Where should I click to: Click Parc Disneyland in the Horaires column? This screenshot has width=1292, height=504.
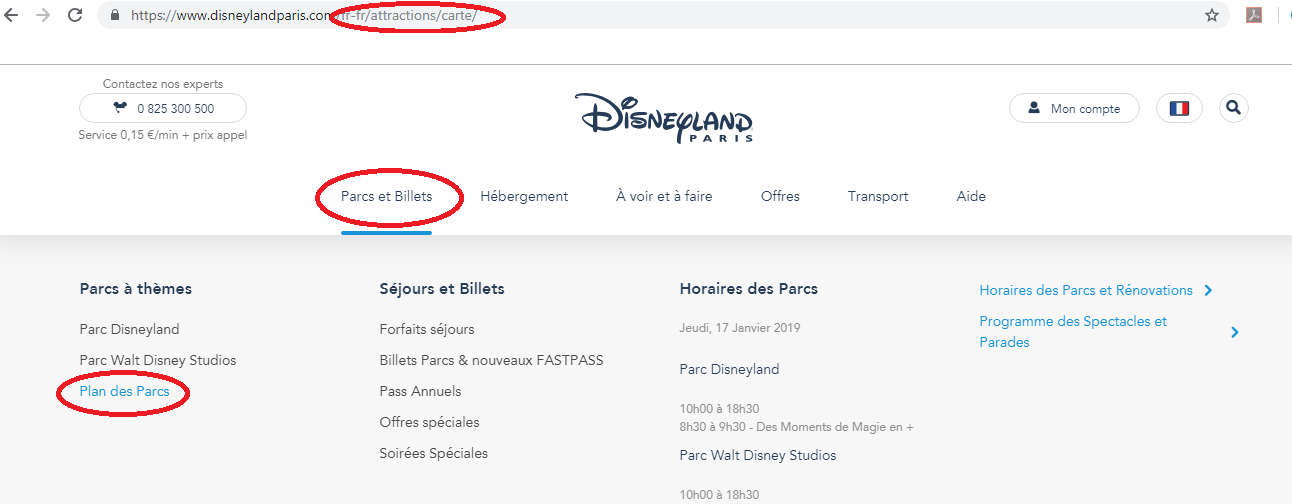coord(730,369)
